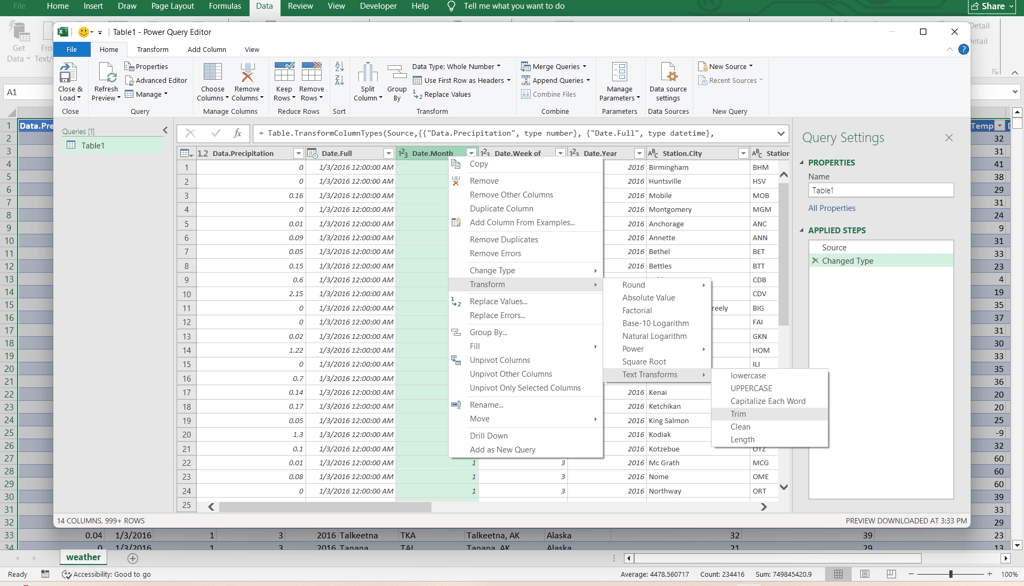Collapse the Queries pane
The height and width of the screenshot is (586, 1024).
pos(165,131)
